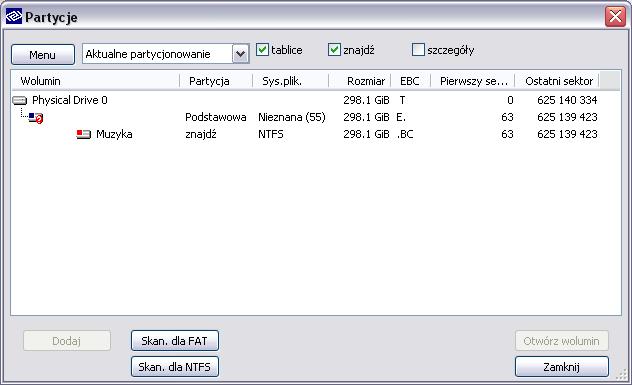Sort by the Wolumin column header
This screenshot has width=632, height=385.
pos(95,81)
